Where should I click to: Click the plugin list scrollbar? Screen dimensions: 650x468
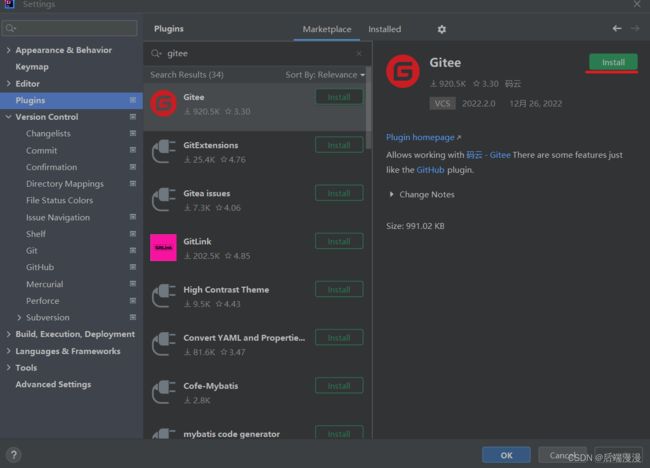click(368, 108)
